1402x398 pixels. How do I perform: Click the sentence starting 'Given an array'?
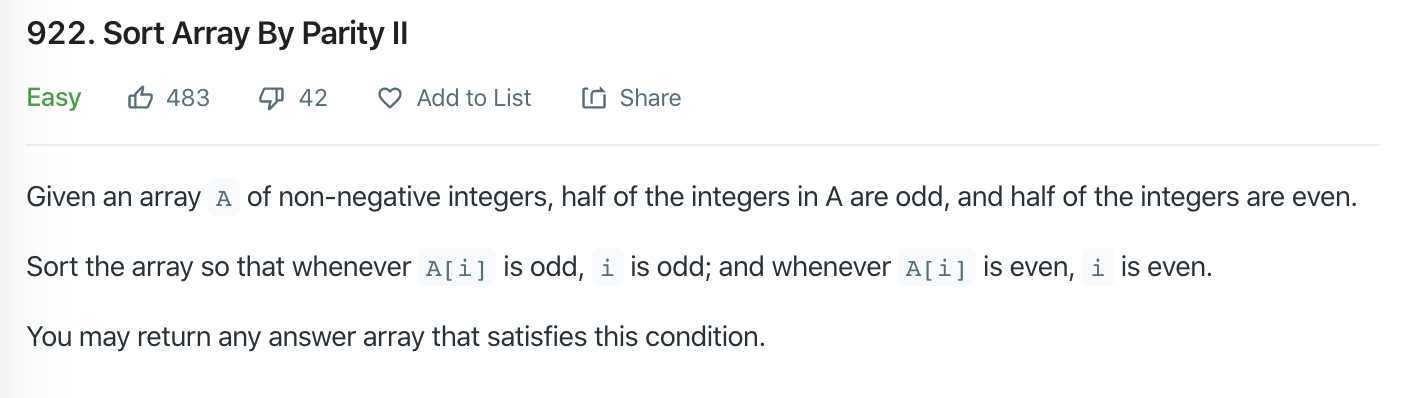692,198
